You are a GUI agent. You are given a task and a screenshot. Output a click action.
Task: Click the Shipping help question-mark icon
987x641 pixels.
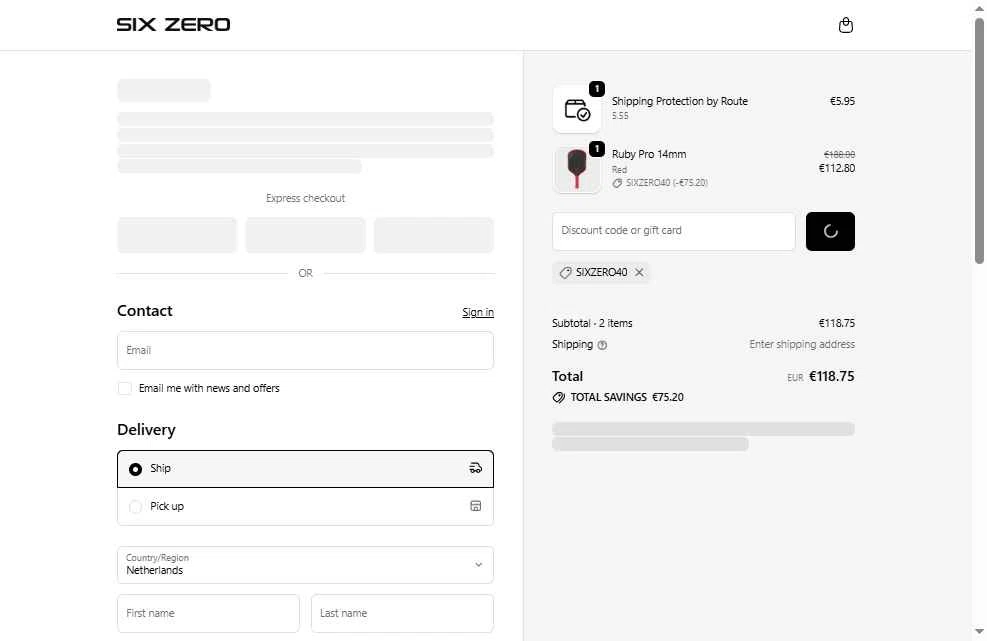tap(602, 345)
